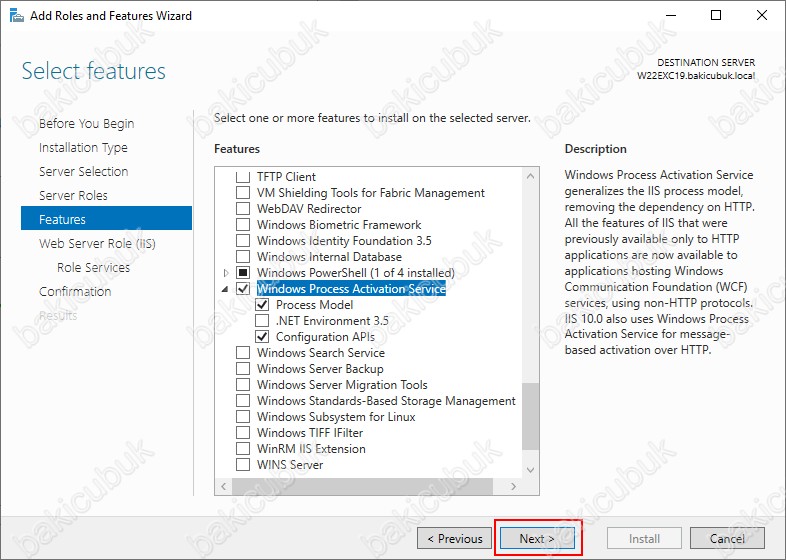The height and width of the screenshot is (560, 786).
Task: Click the Cancel button
Action: point(727,539)
